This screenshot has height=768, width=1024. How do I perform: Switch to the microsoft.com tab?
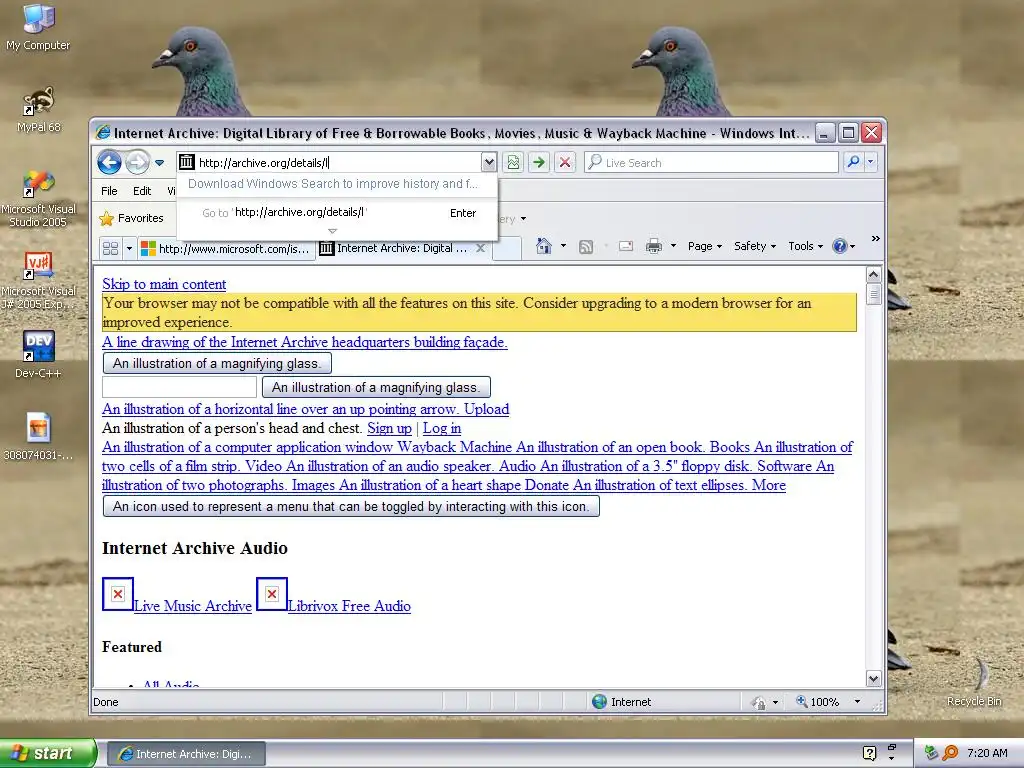(x=226, y=248)
